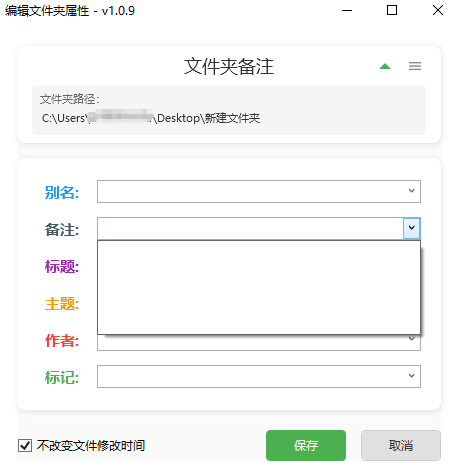This screenshot has height=475, width=459.
Task: Click the 别名 label
Action: click(x=62, y=192)
